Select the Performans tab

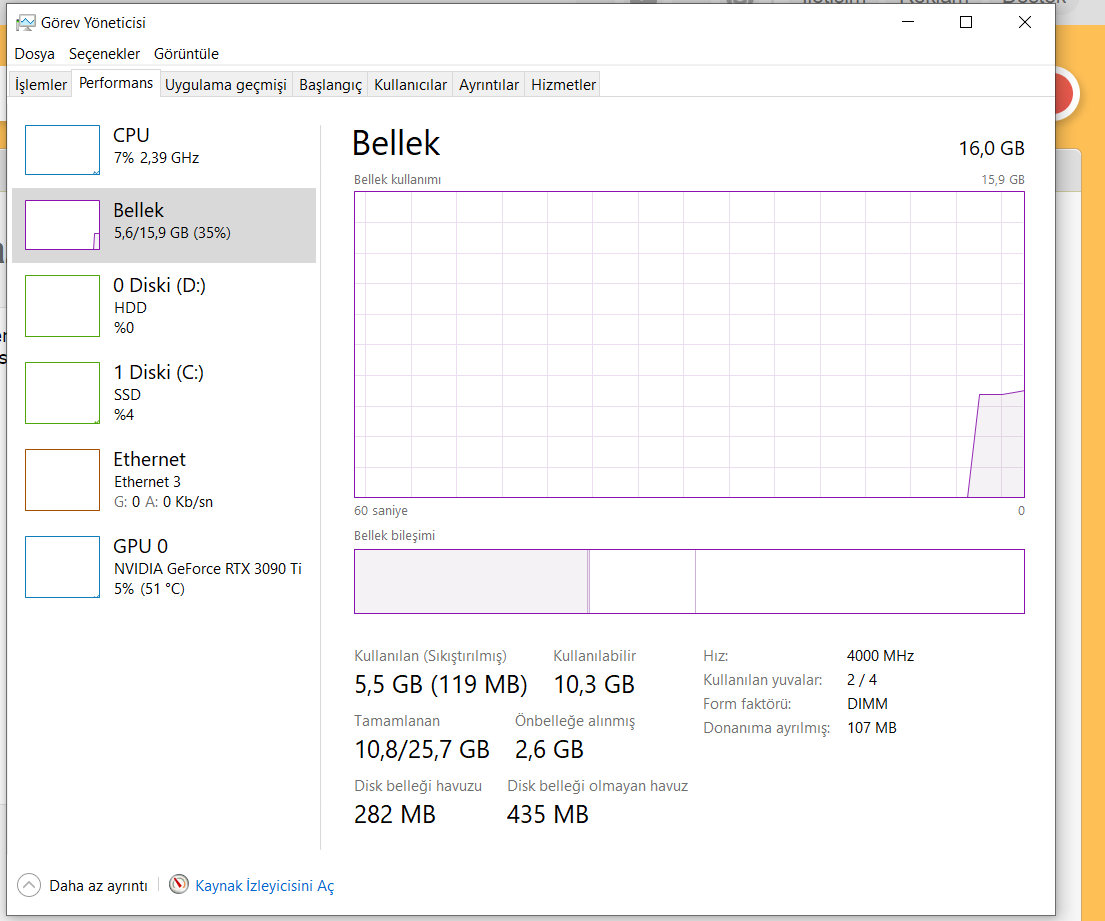(x=116, y=83)
